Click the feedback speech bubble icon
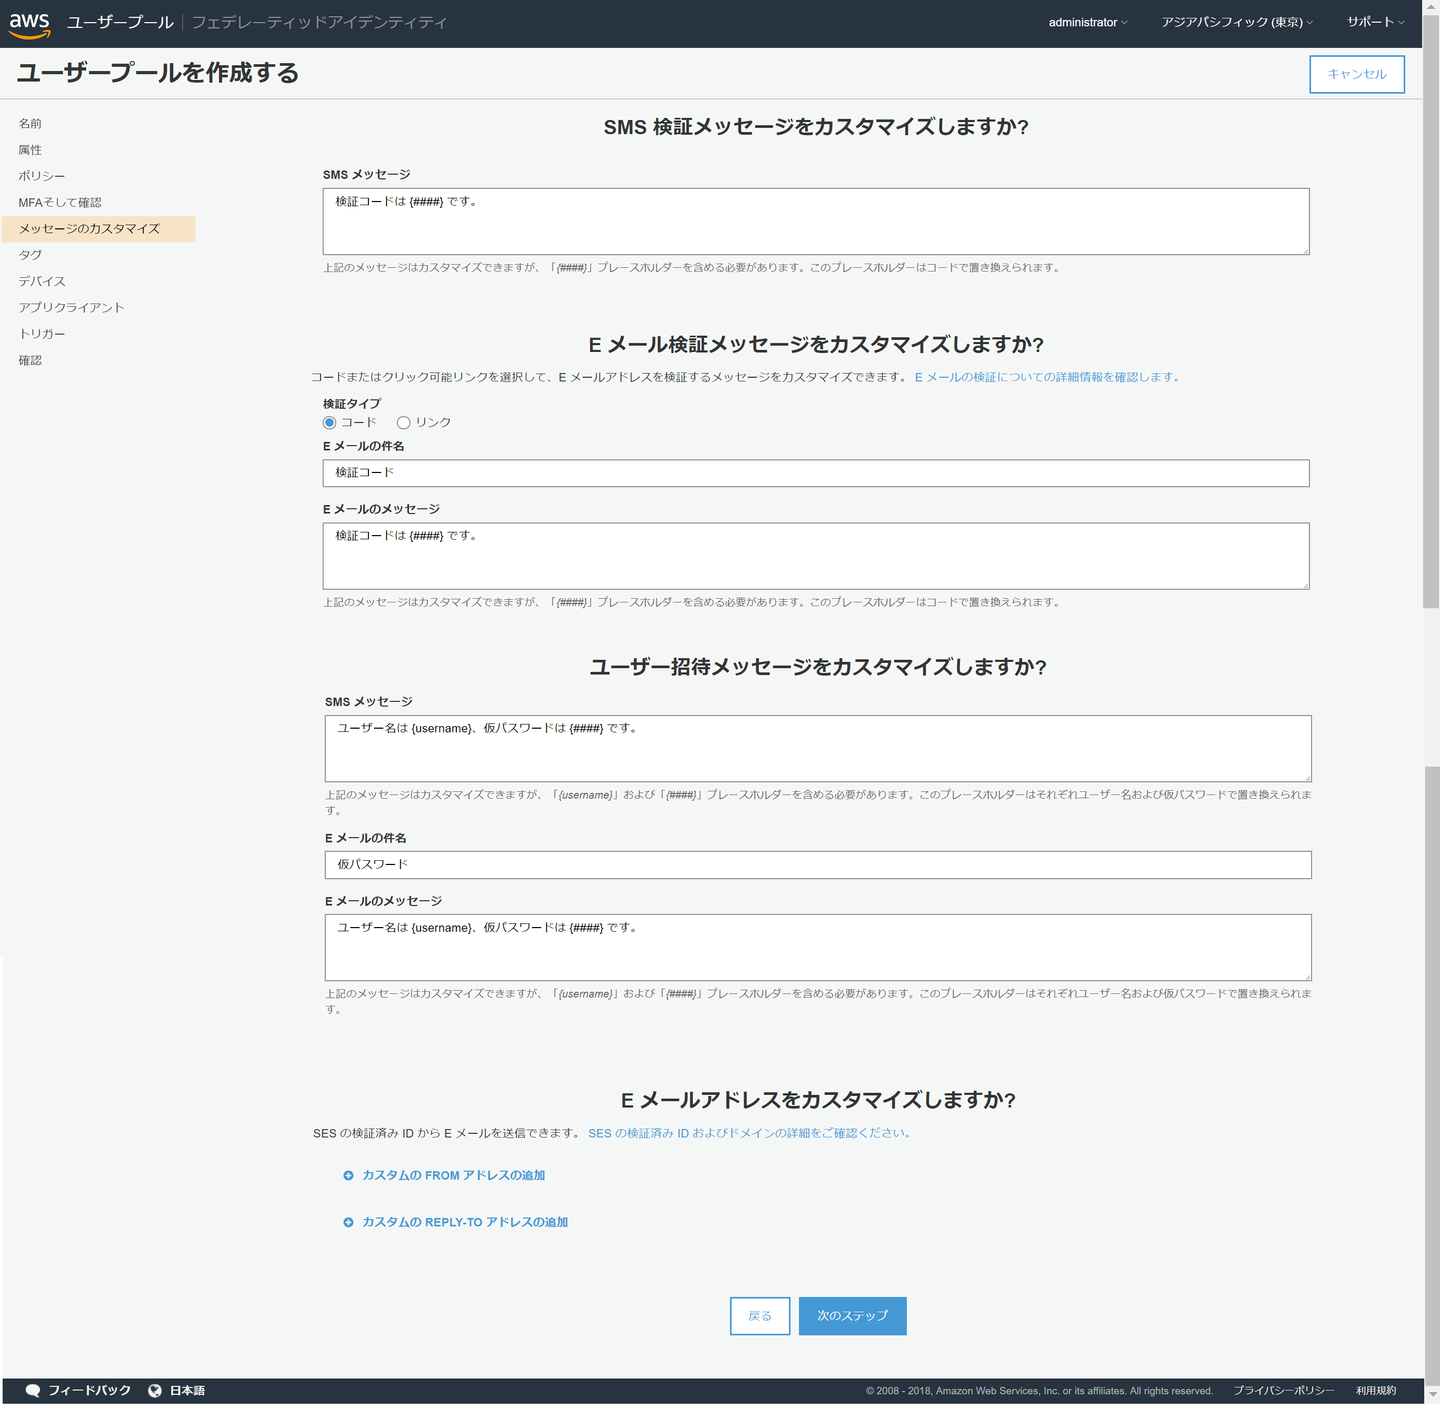Image resolution: width=1440 pixels, height=1409 pixels. 33,1390
